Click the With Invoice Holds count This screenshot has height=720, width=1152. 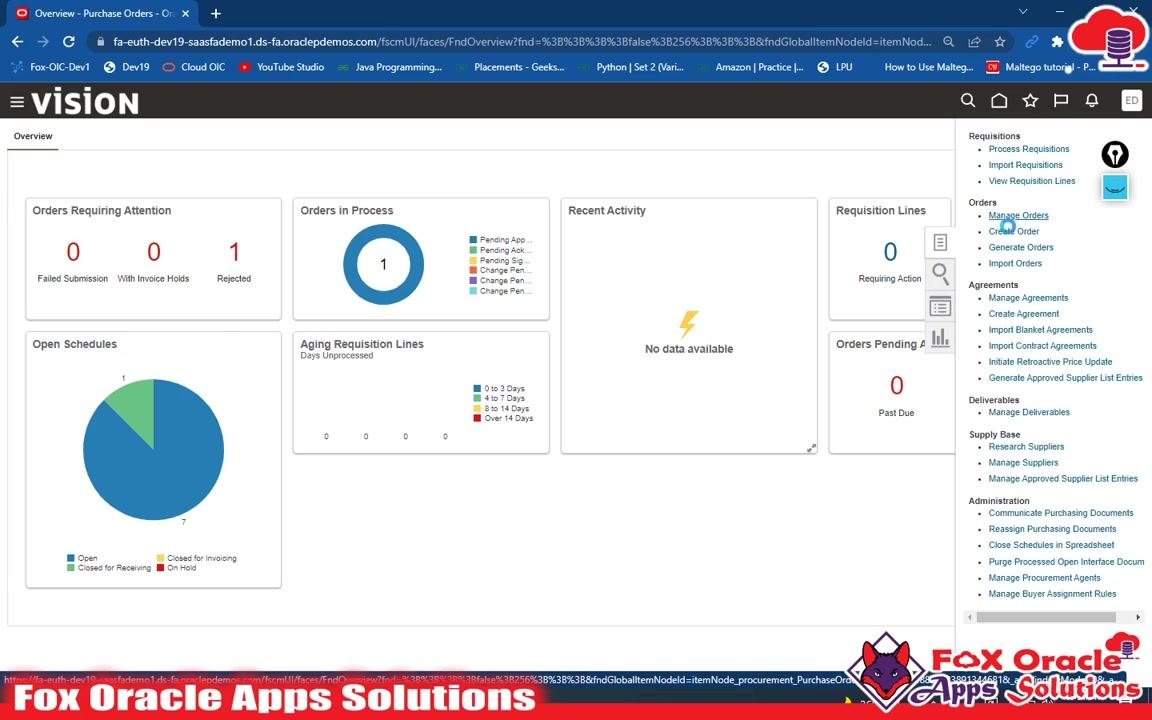click(154, 253)
